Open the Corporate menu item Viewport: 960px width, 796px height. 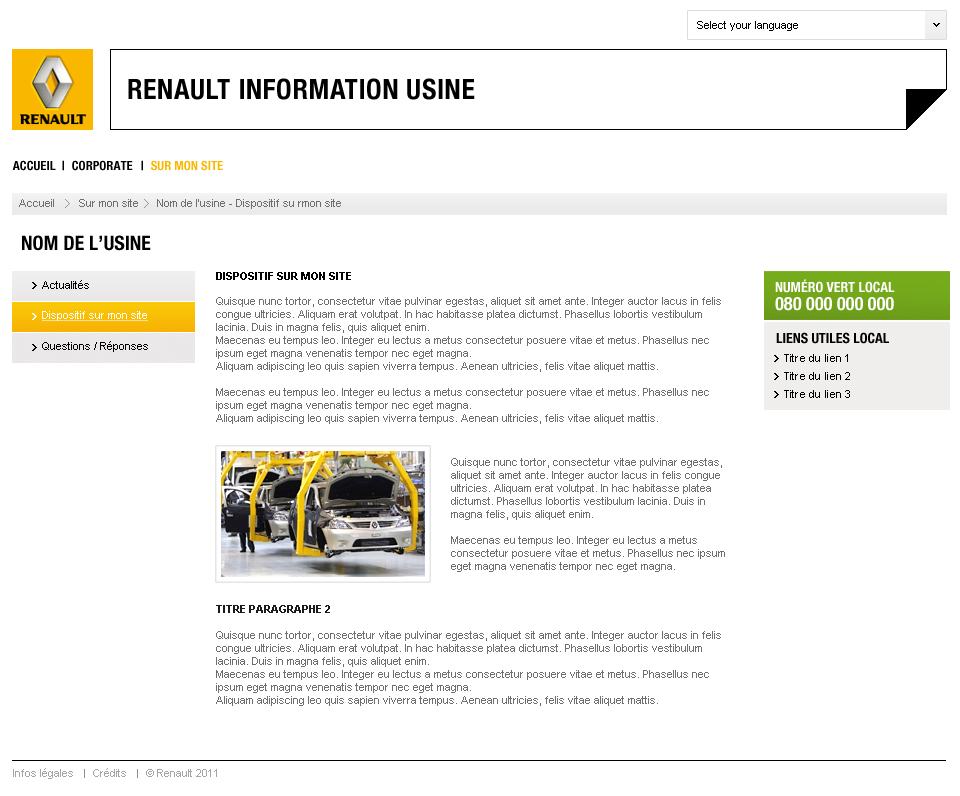click(102, 166)
